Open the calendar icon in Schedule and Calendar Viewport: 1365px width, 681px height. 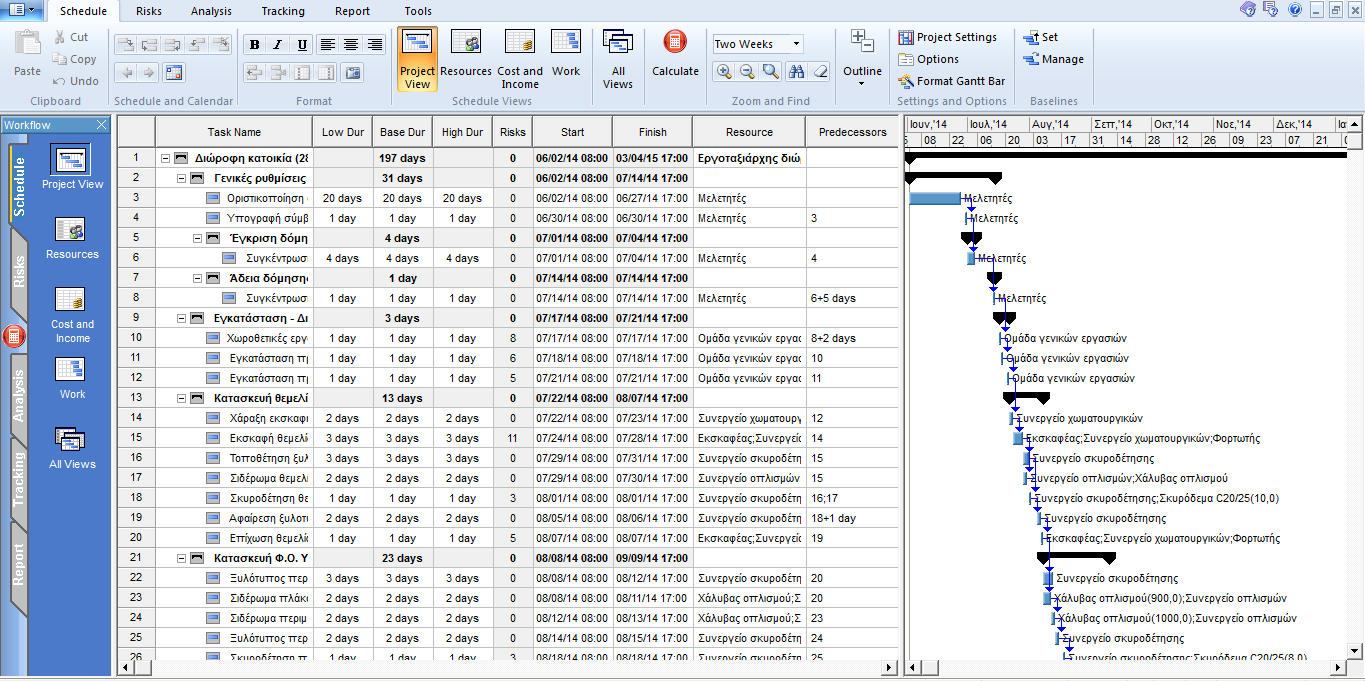tap(174, 73)
